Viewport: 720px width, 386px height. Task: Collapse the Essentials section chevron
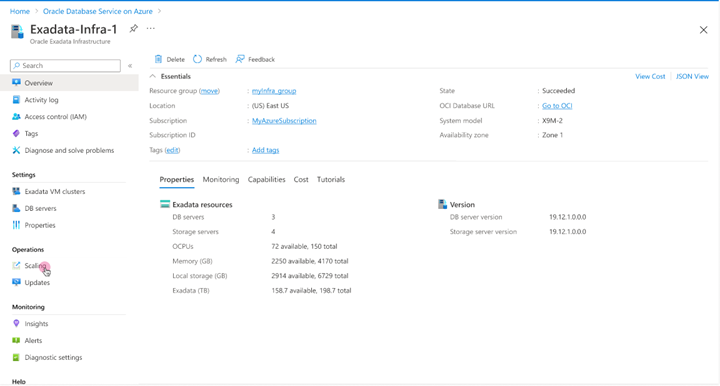153,76
